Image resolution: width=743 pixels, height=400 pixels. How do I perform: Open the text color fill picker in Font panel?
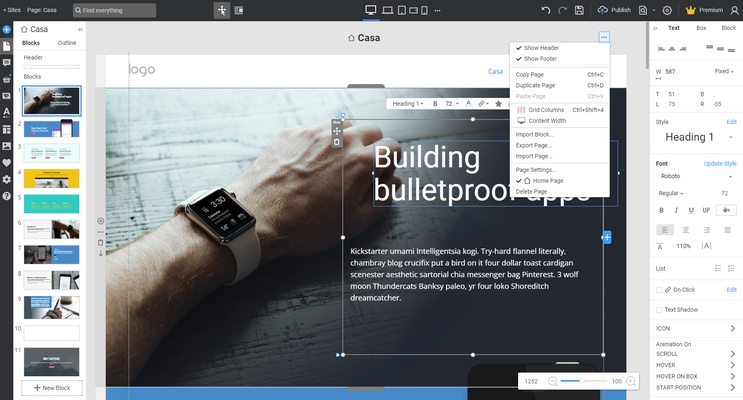point(726,210)
